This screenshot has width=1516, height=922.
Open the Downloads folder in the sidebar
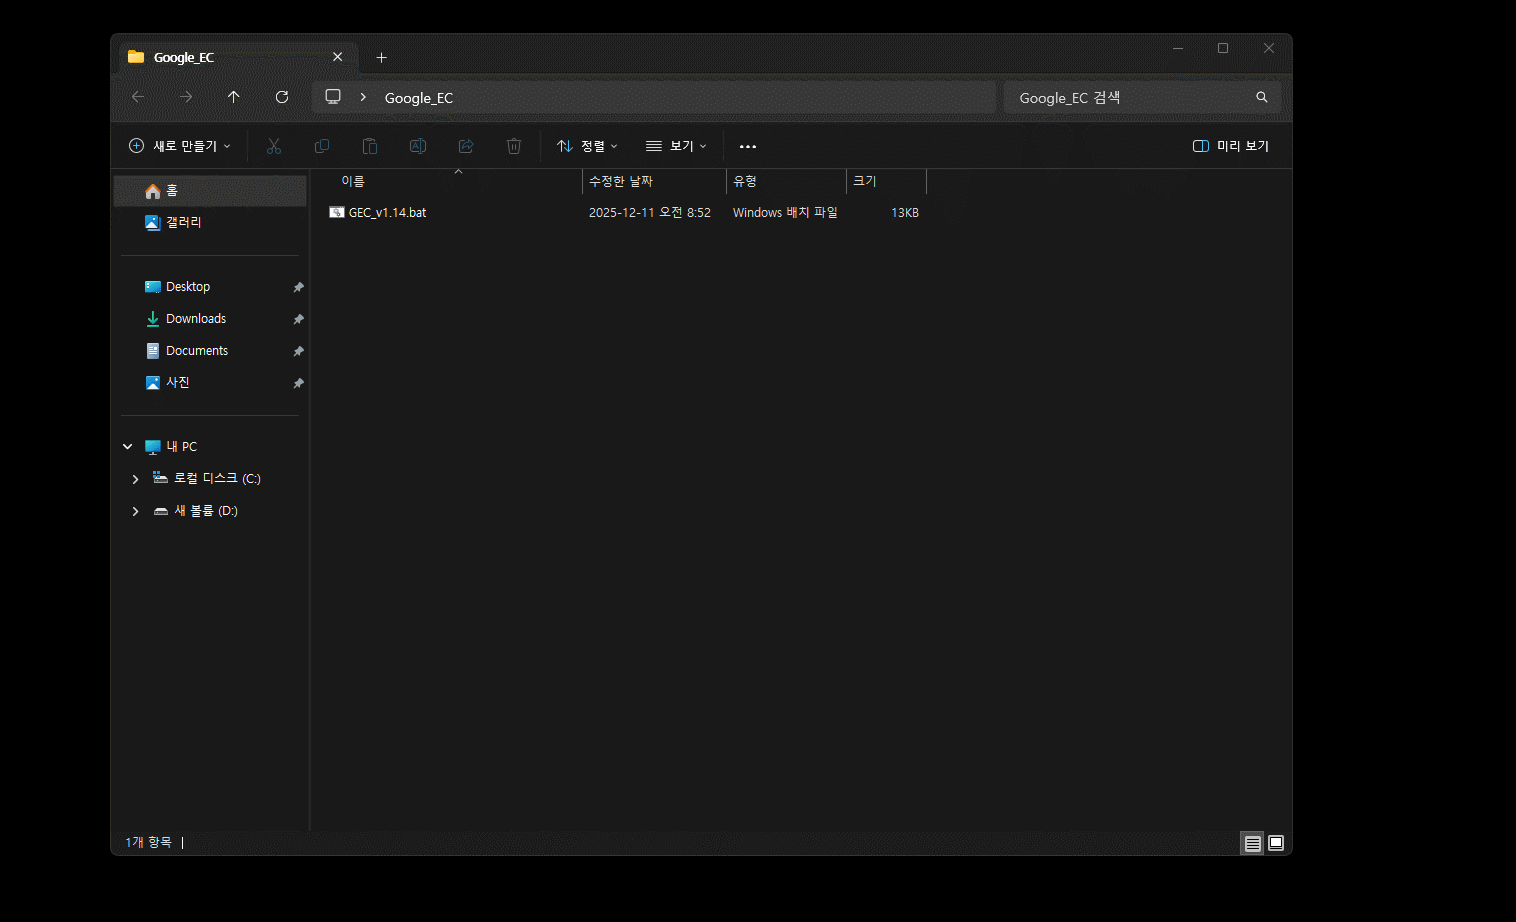[x=195, y=318]
